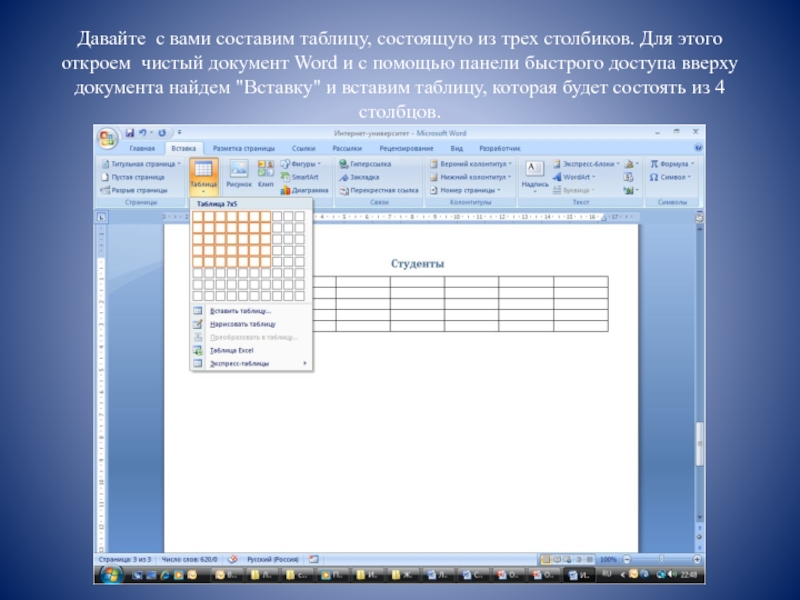
Task: Select the Вид ribbon tab
Action: click(457, 148)
